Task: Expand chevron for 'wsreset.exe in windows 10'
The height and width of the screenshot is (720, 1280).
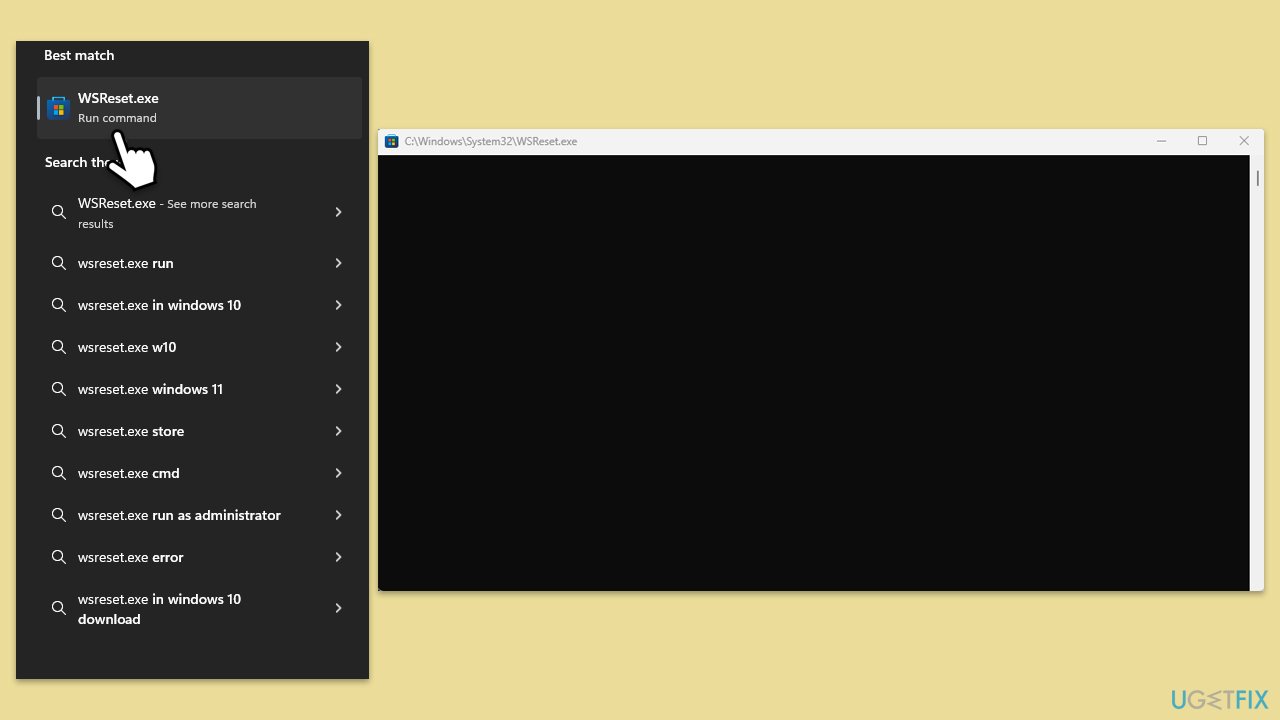Action: (338, 305)
